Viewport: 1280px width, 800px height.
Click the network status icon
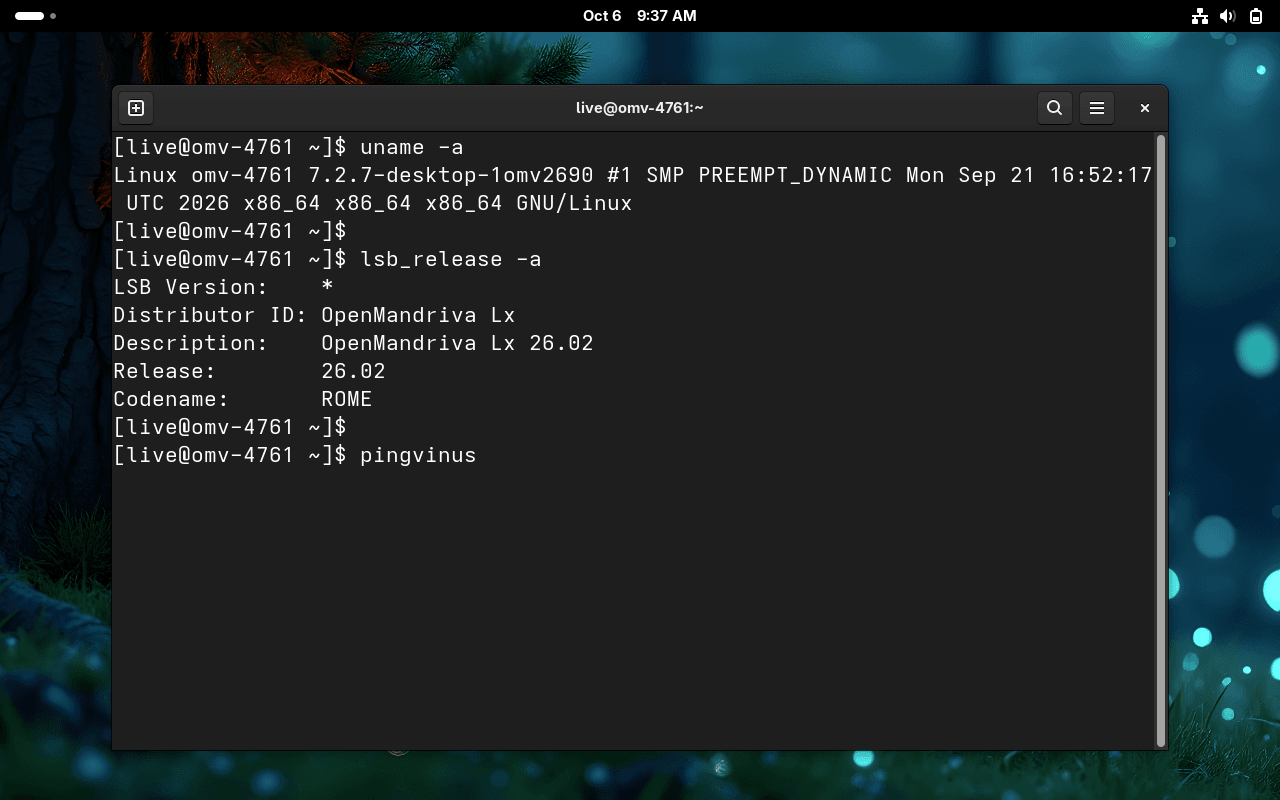pyautogui.click(x=1200, y=16)
